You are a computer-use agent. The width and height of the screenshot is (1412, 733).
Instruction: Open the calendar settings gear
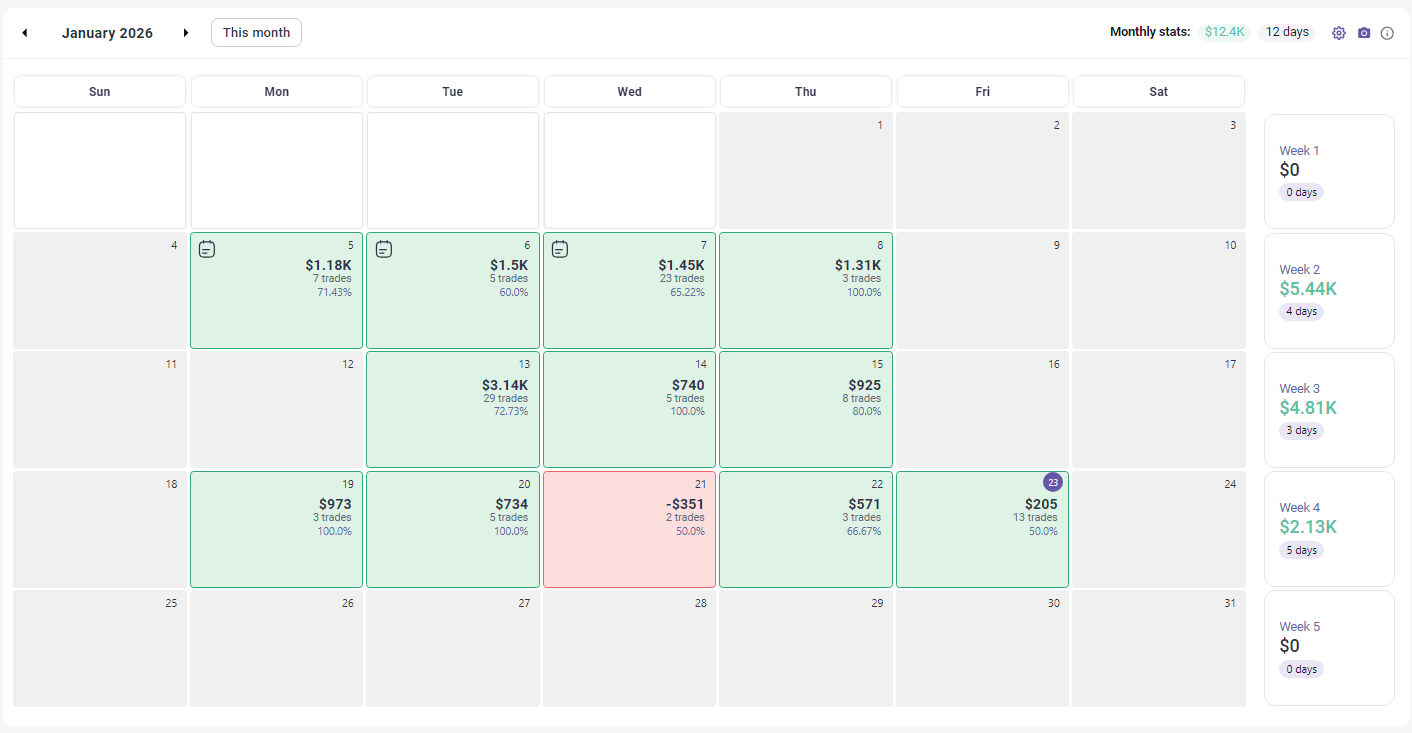point(1339,33)
